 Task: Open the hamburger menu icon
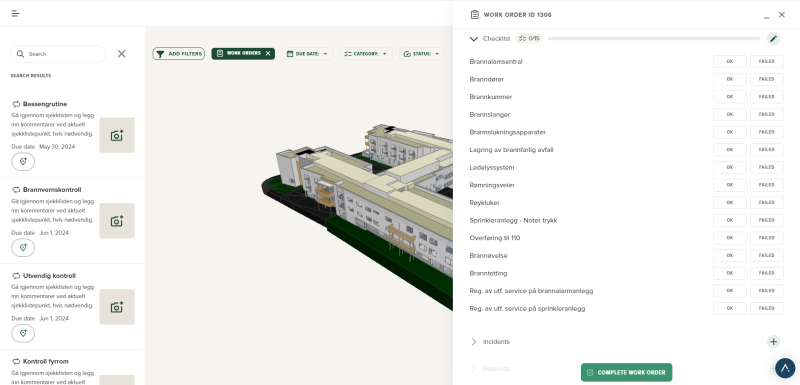[15, 14]
